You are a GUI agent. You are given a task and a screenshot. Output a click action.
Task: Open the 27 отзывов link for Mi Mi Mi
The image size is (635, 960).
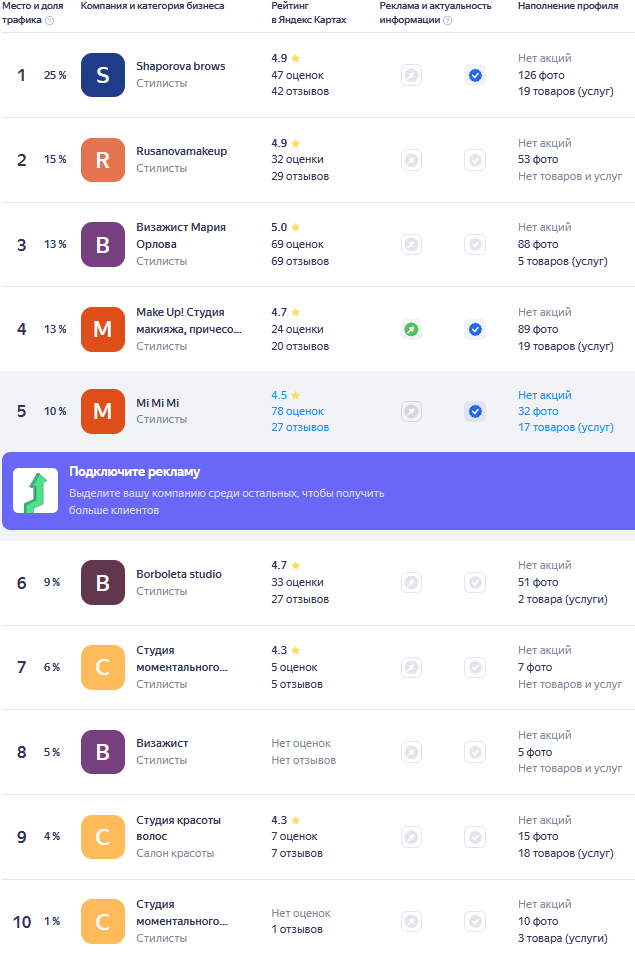pyautogui.click(x=300, y=427)
